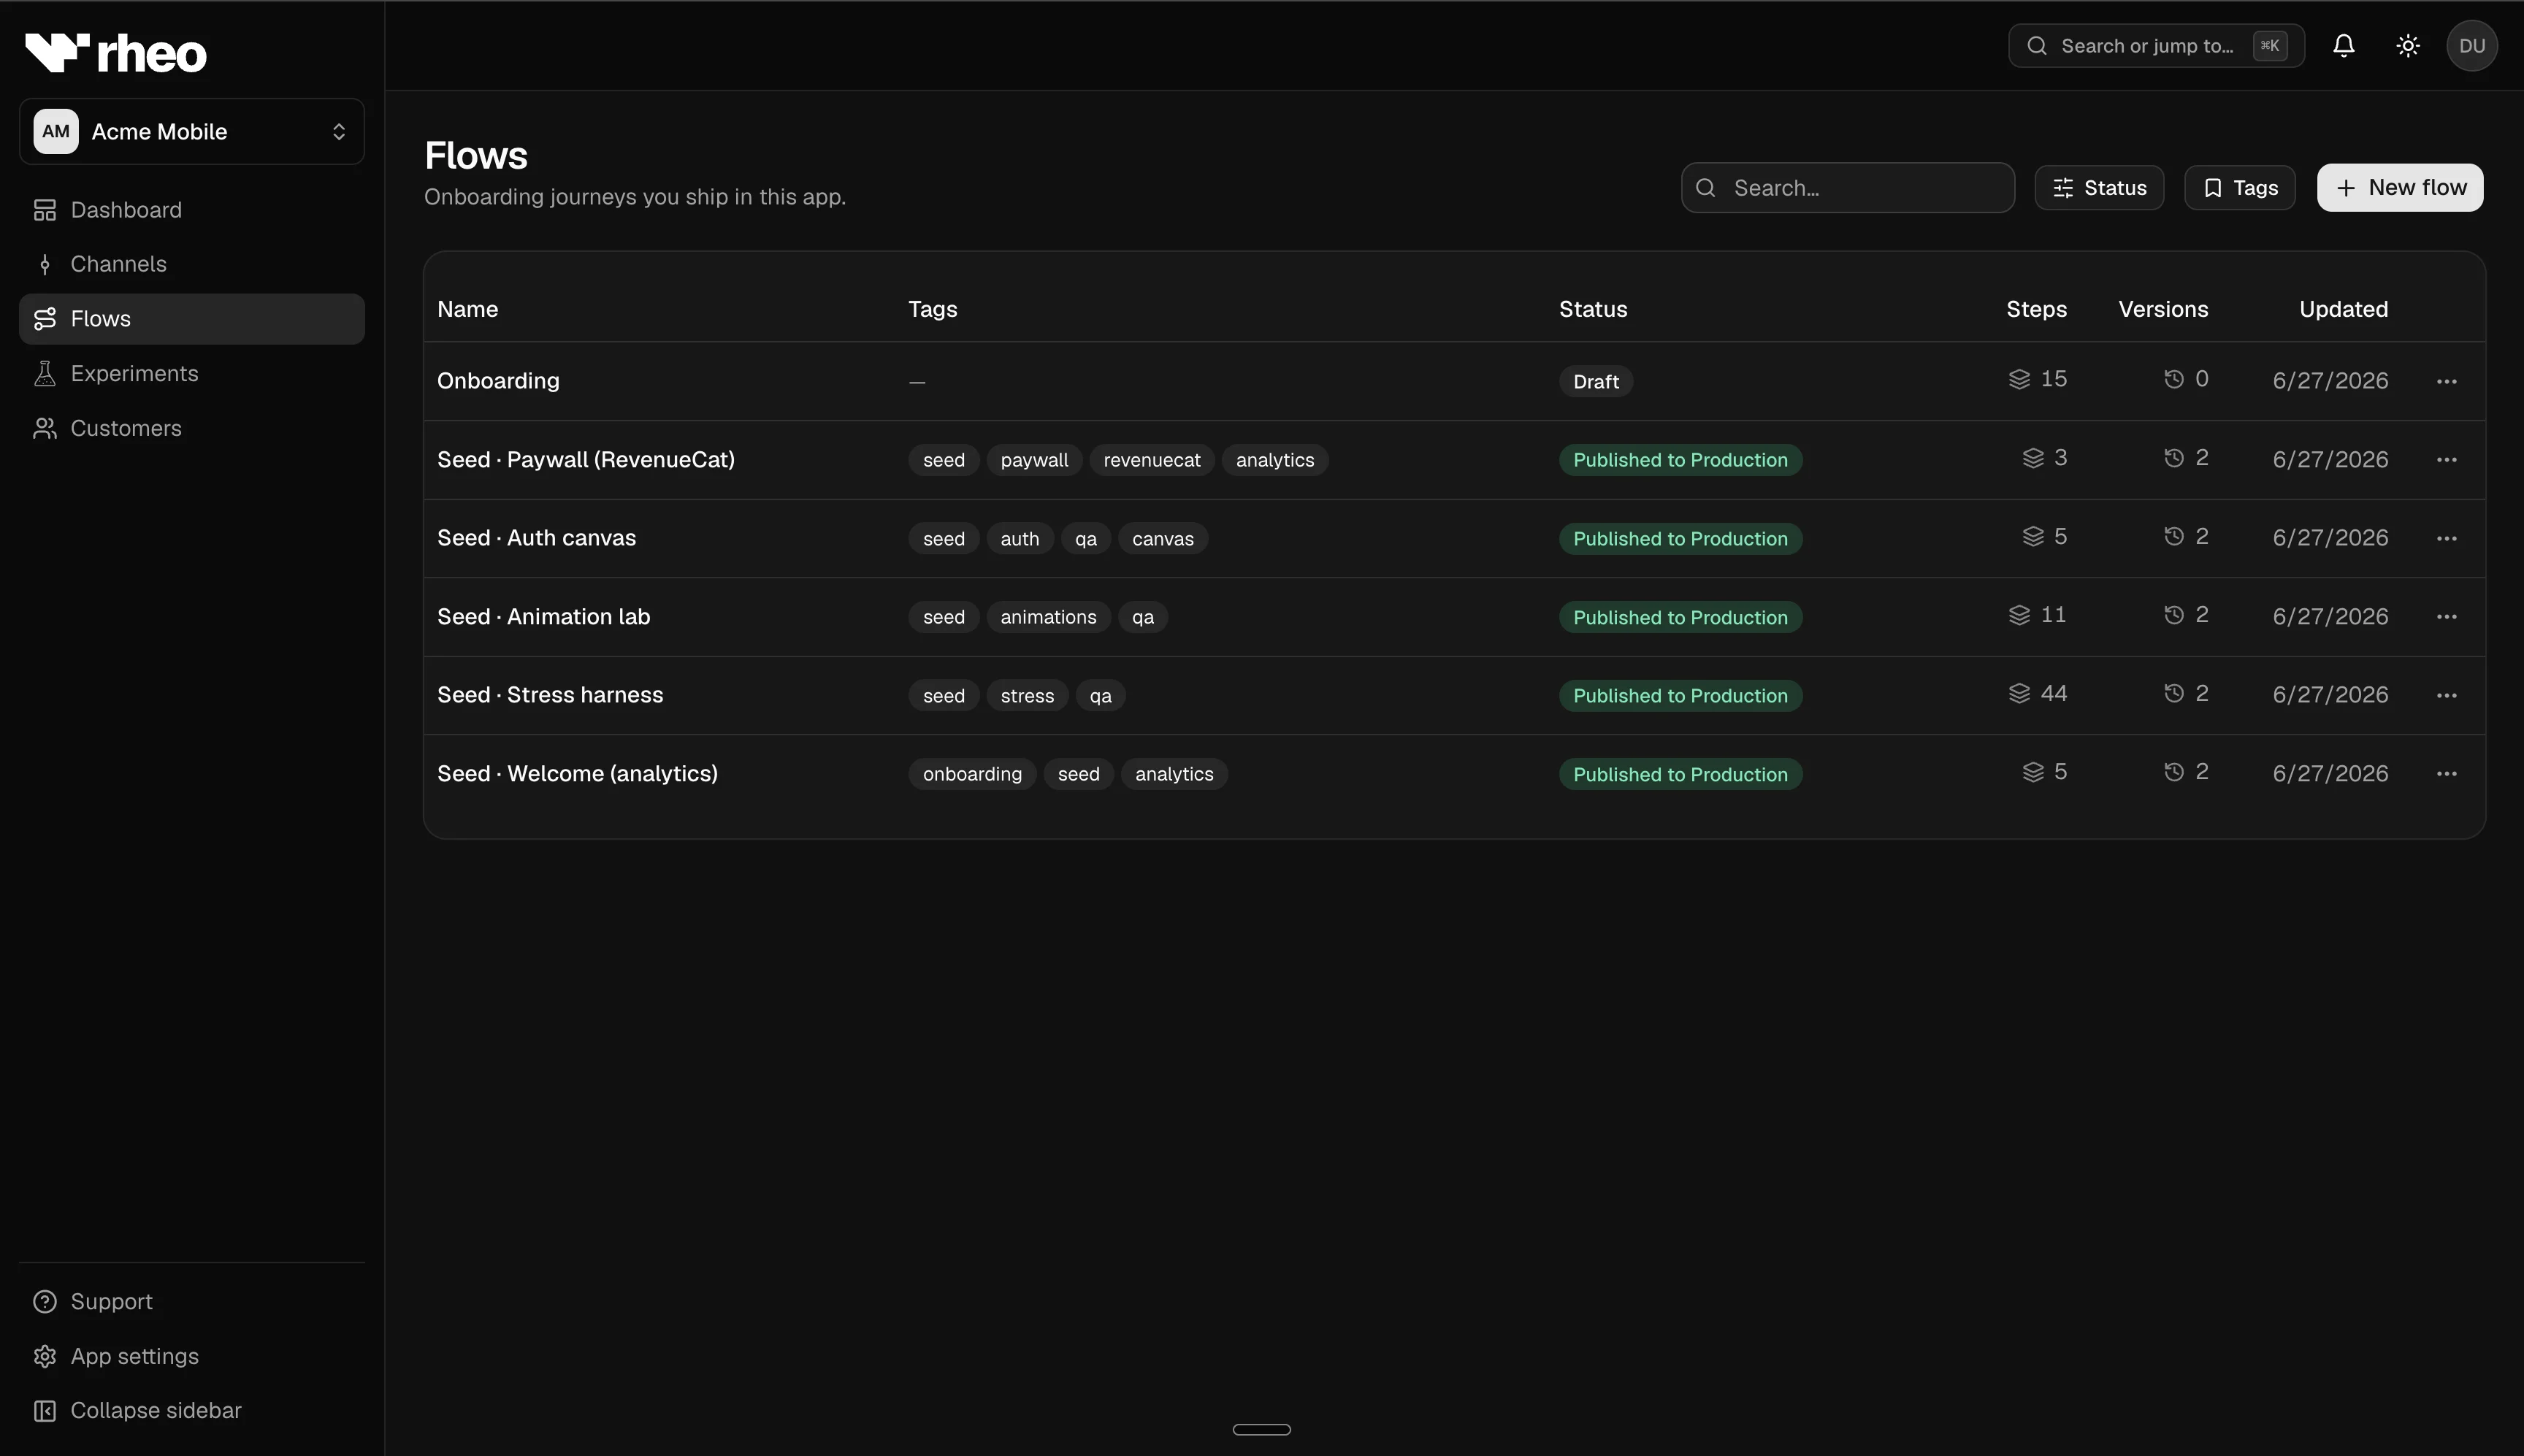The height and width of the screenshot is (1456, 2524).
Task: Open Seed · Stress harness flow
Action: click(x=550, y=695)
